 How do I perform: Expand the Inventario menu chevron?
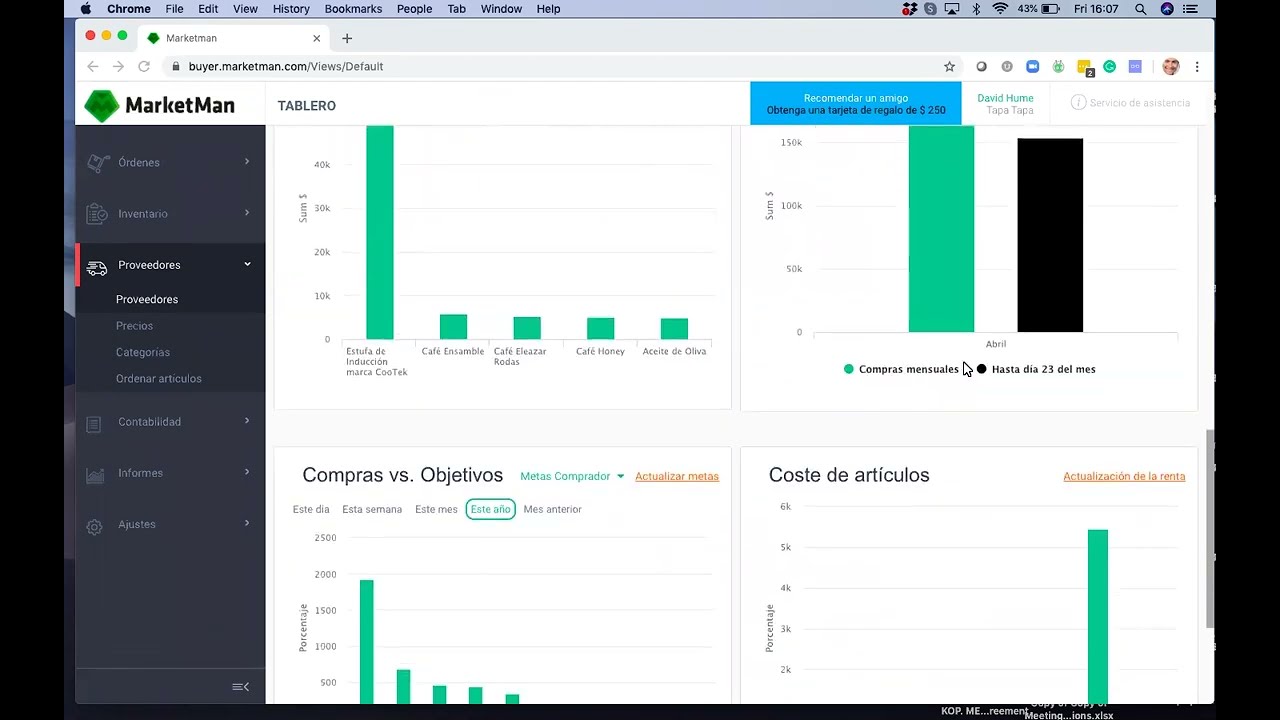pos(247,212)
